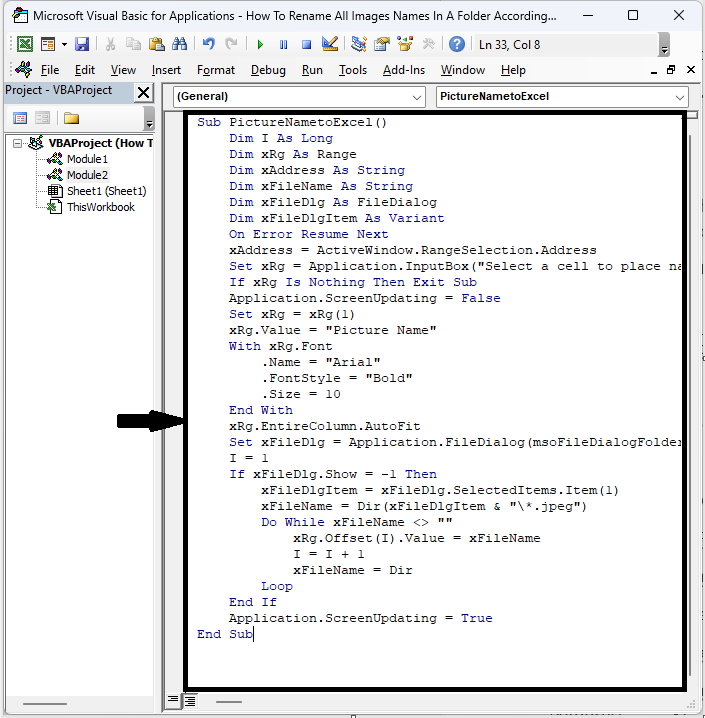Toggle Design Mode icon in the toolbar

coord(330,44)
